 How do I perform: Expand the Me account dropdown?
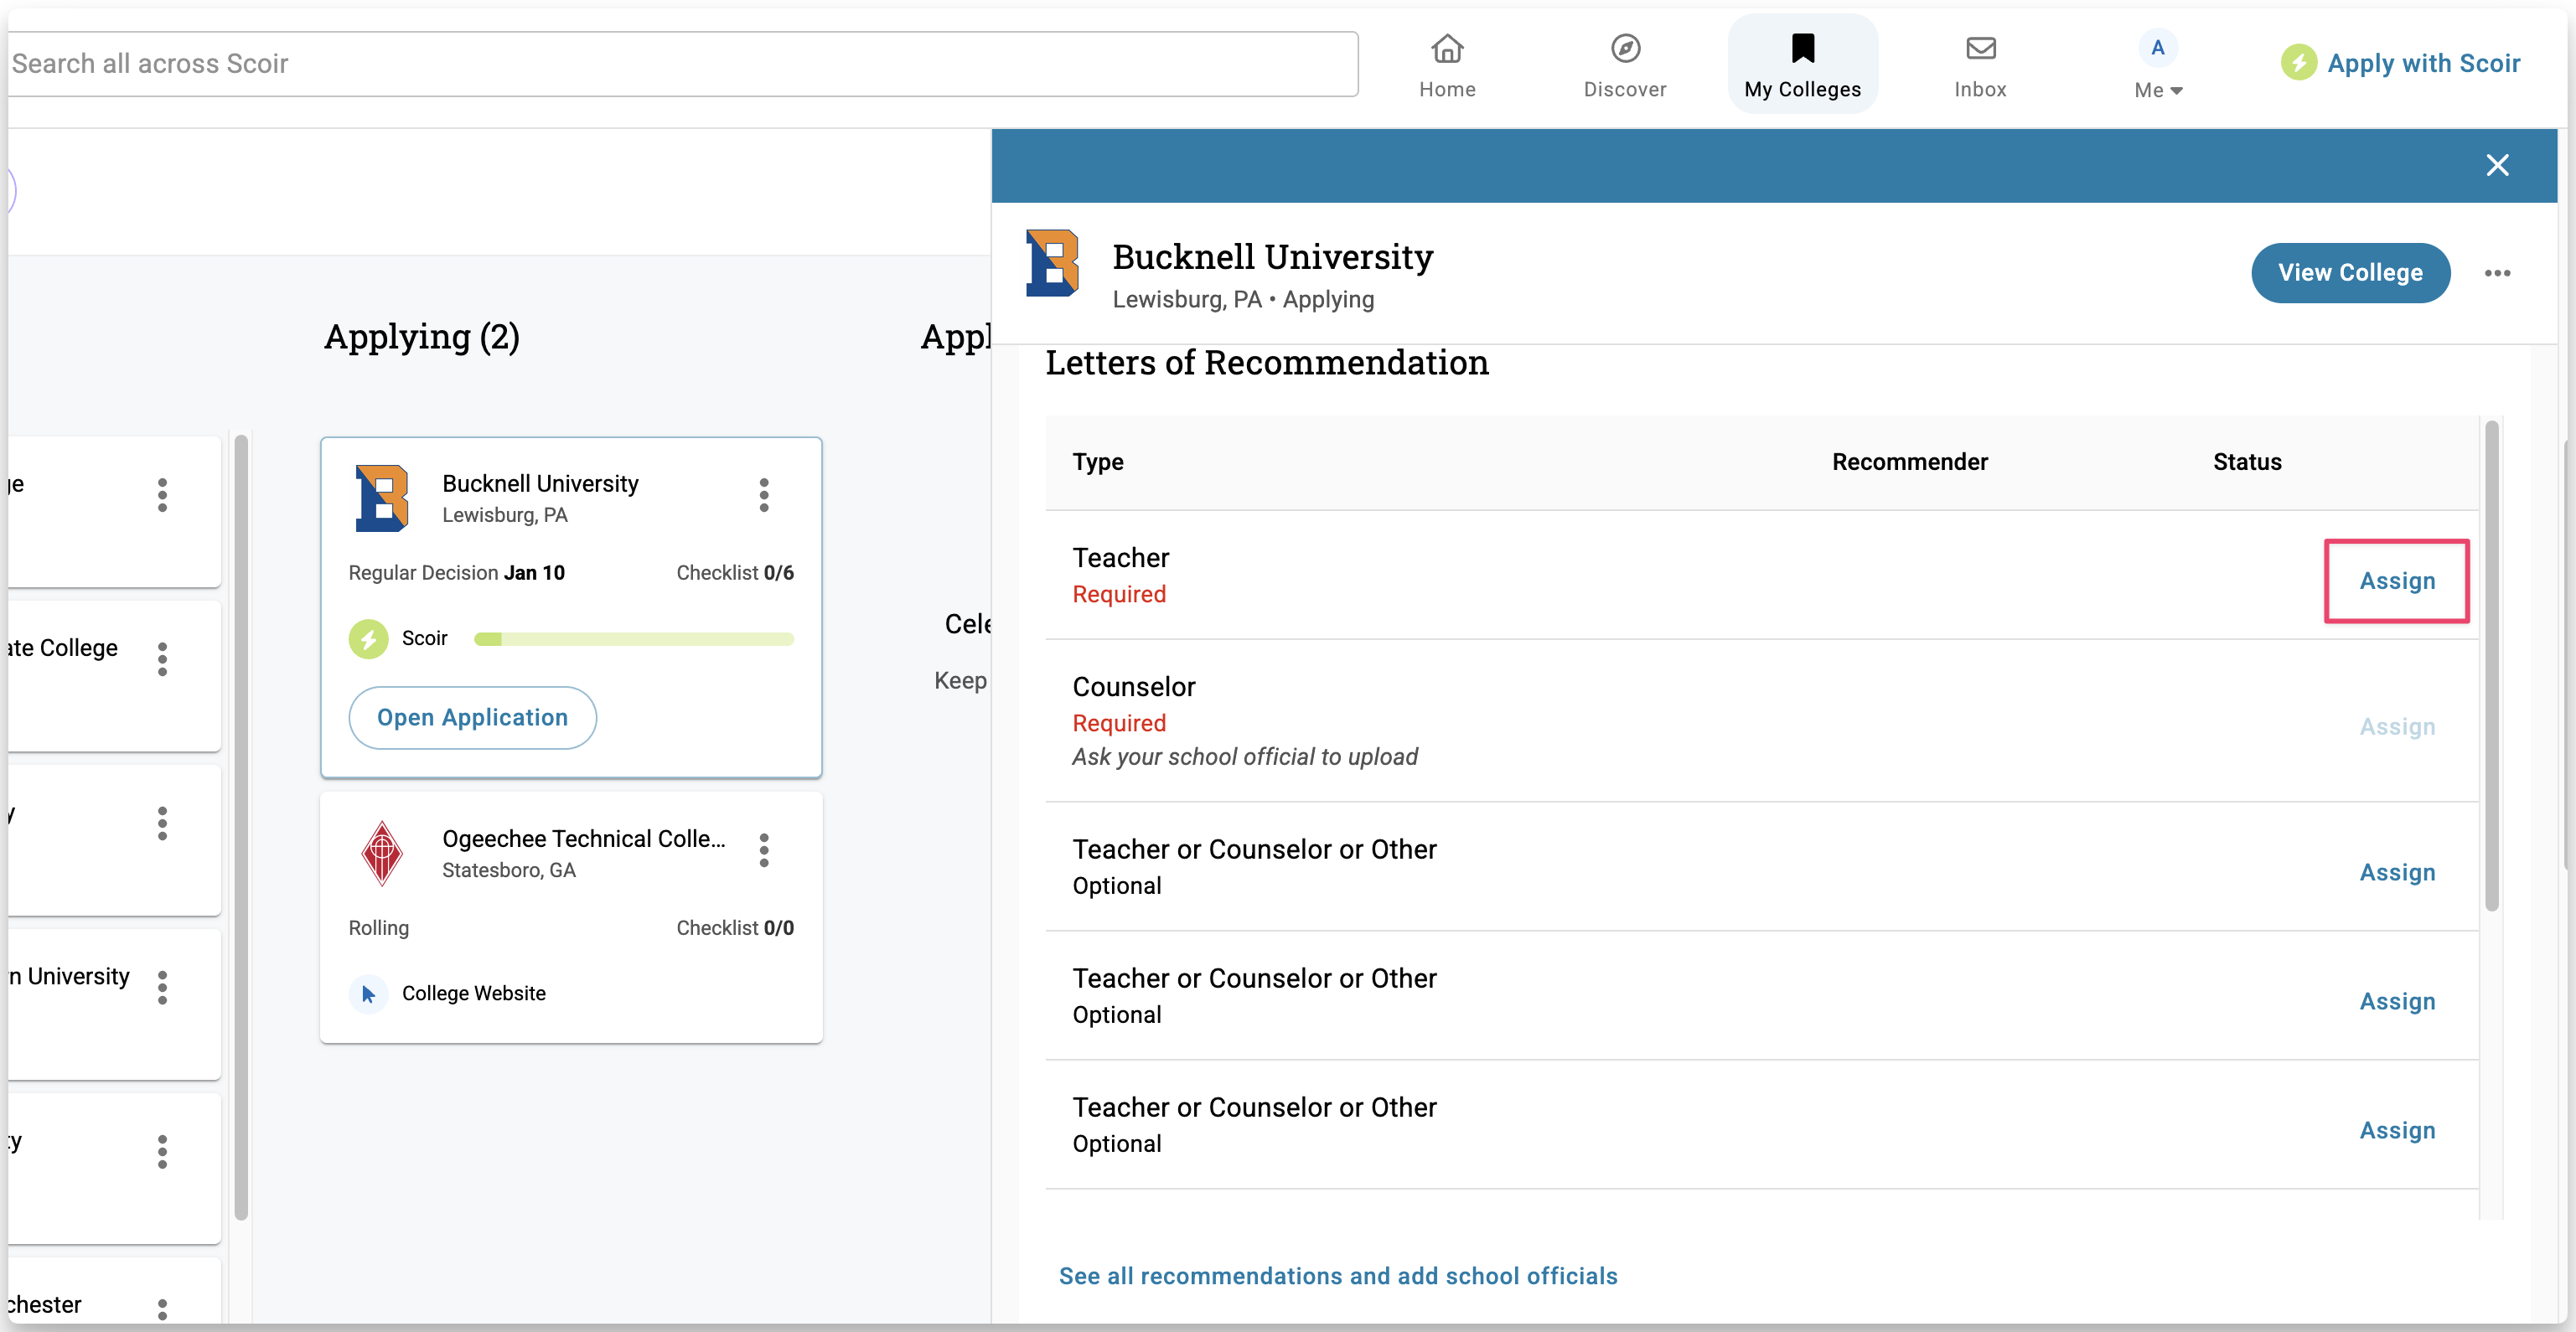(2157, 89)
